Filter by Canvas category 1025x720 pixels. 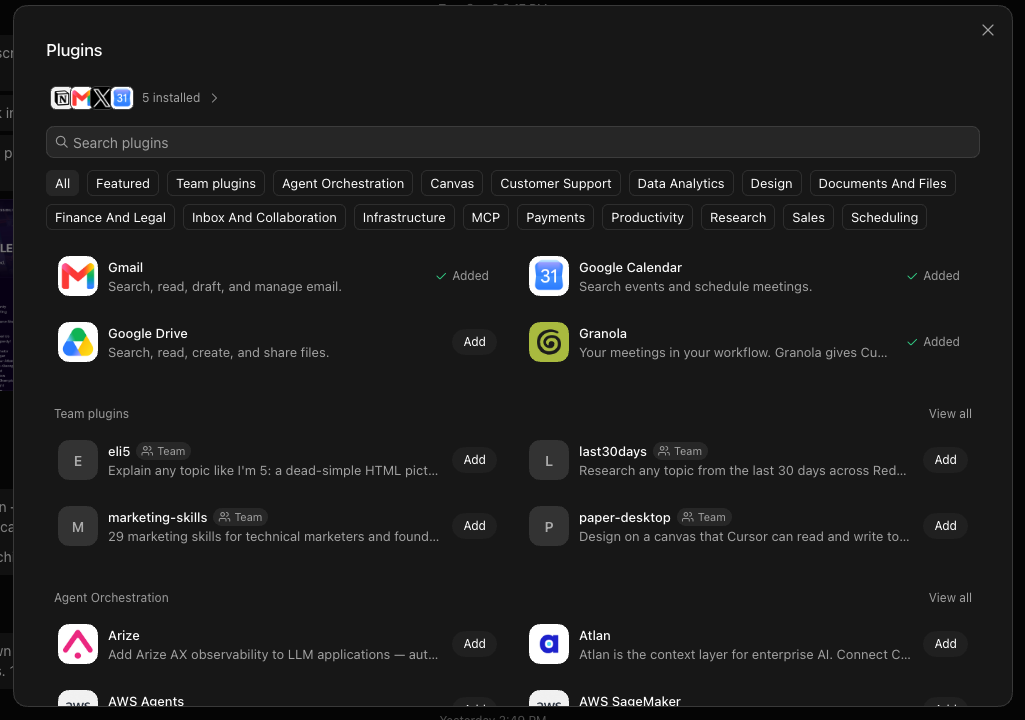point(452,184)
